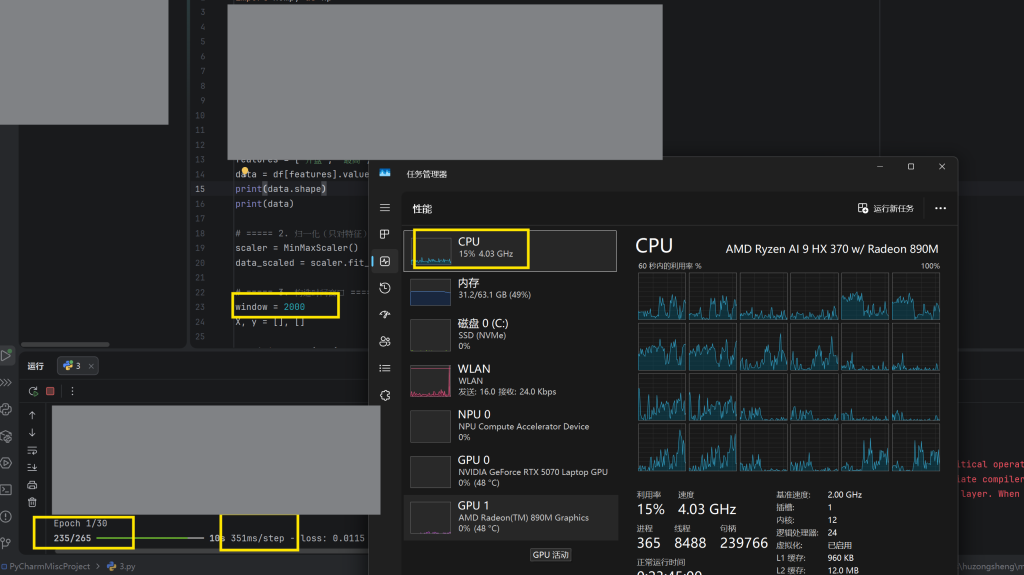Image resolution: width=1024 pixels, height=575 pixels.
Task: Open the Users page icon
Action: click(x=385, y=341)
